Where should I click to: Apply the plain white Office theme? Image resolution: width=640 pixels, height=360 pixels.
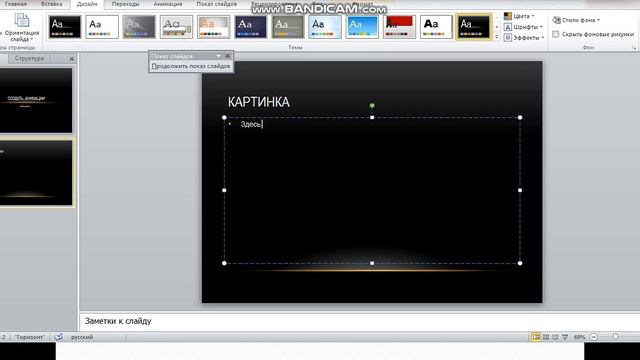[102, 27]
